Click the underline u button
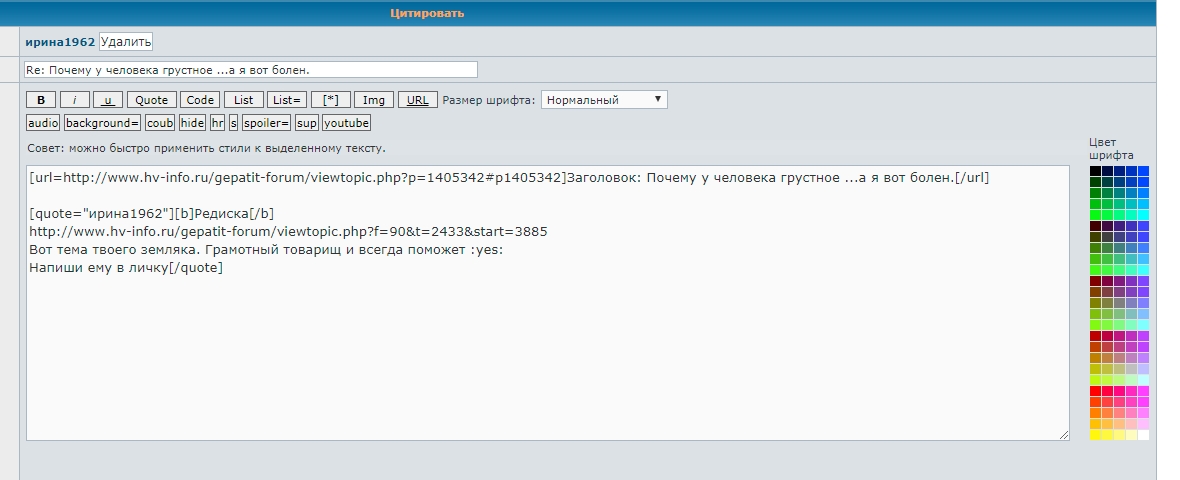Image resolution: width=1180 pixels, height=480 pixels. tap(108, 100)
